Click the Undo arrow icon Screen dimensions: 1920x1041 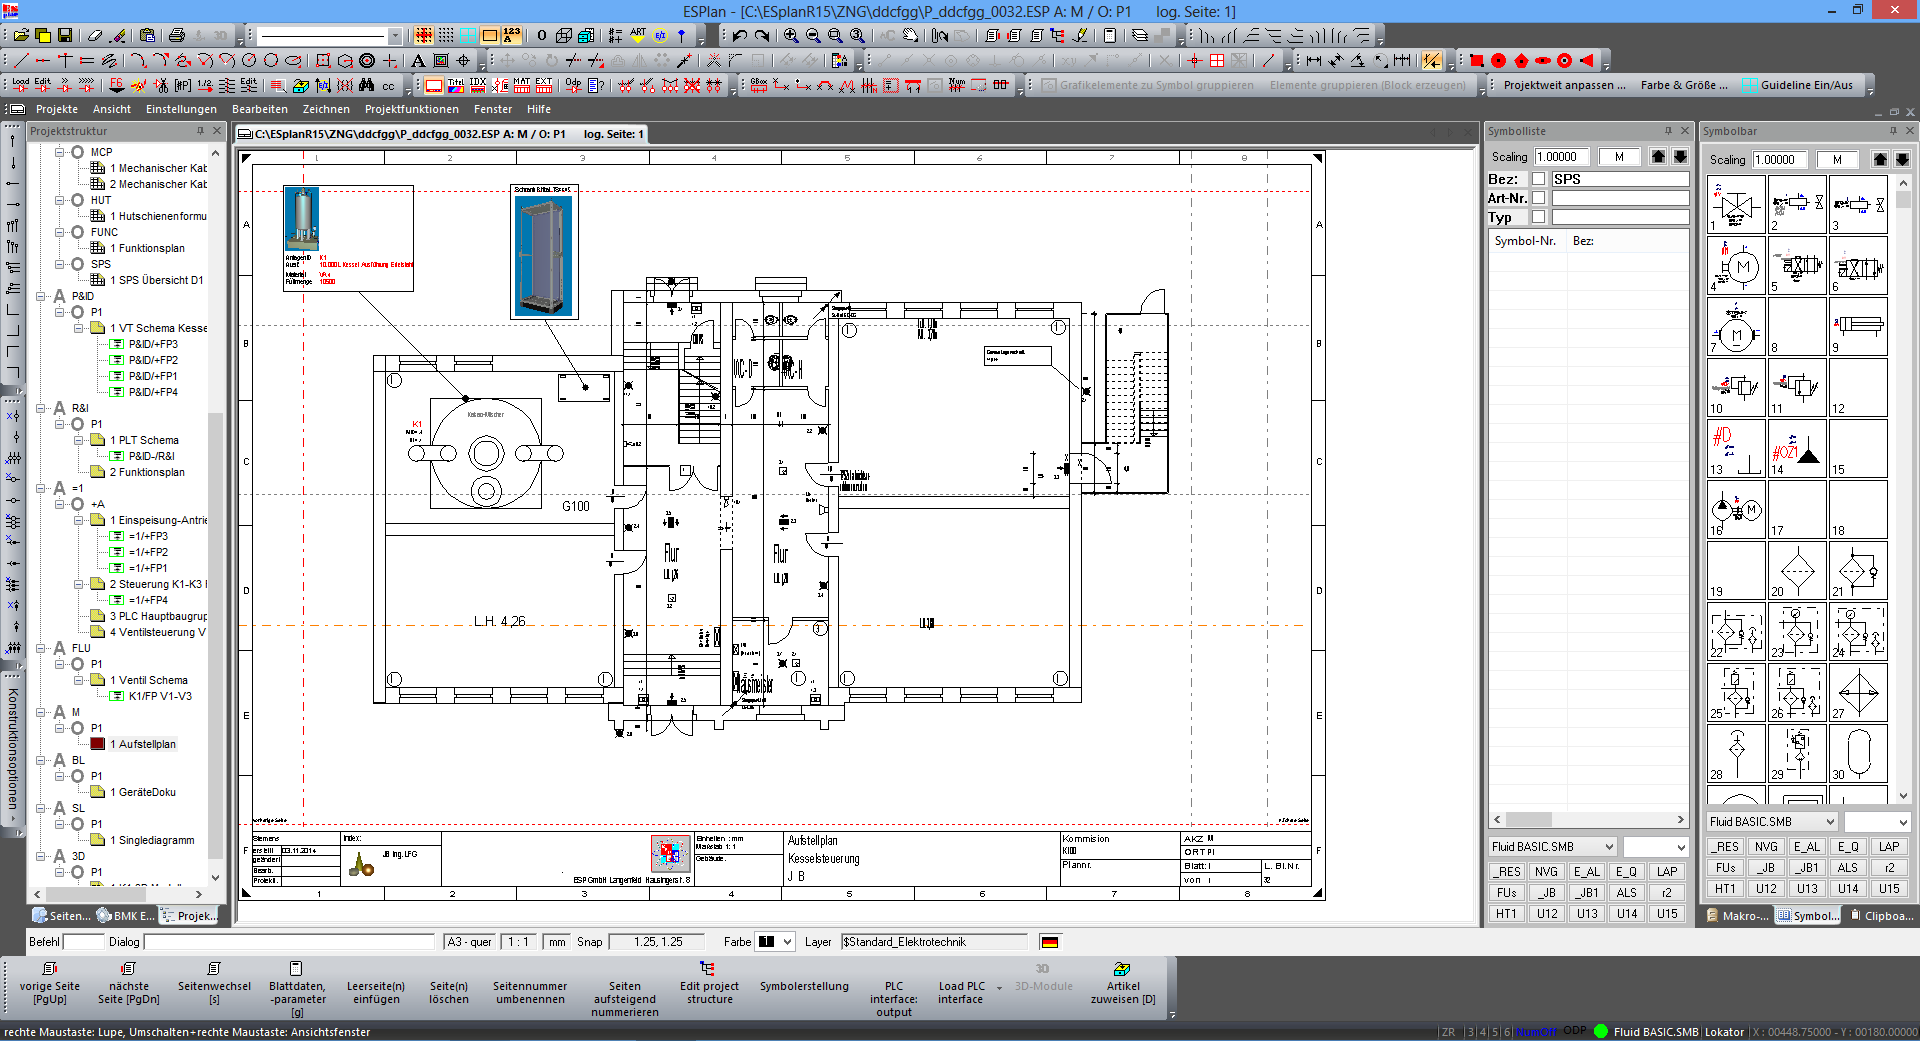click(739, 35)
